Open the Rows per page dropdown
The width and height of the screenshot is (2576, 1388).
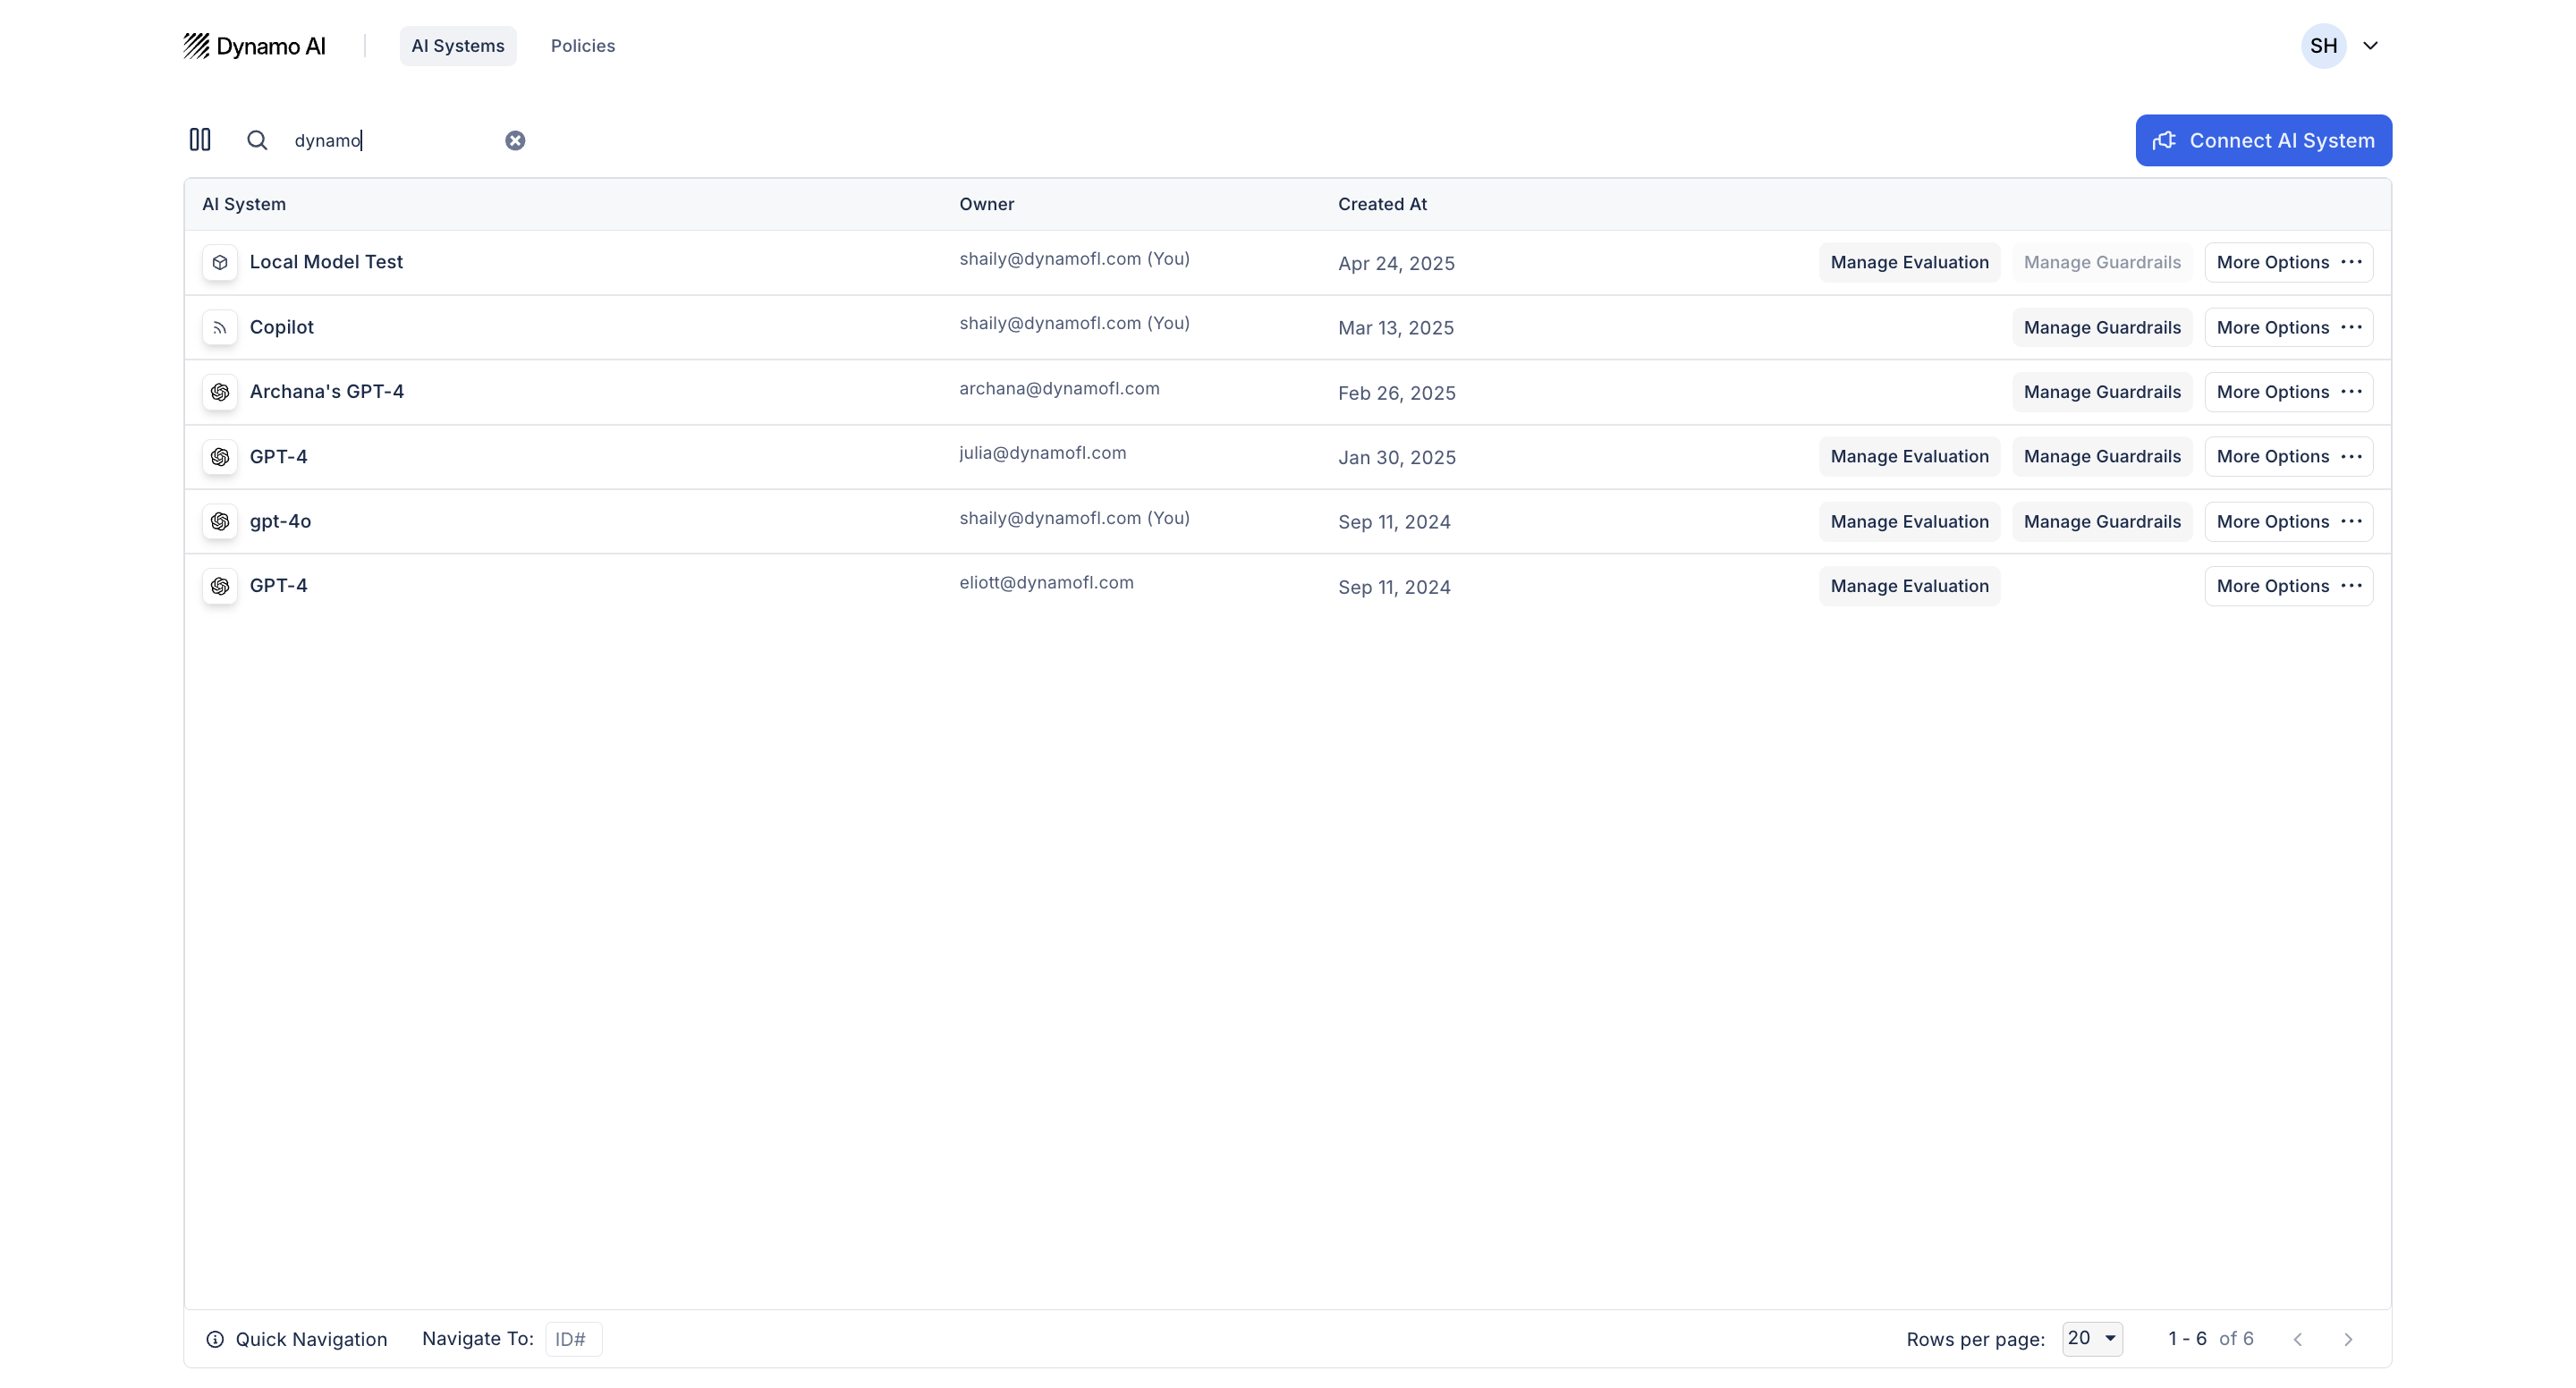tap(2092, 1338)
